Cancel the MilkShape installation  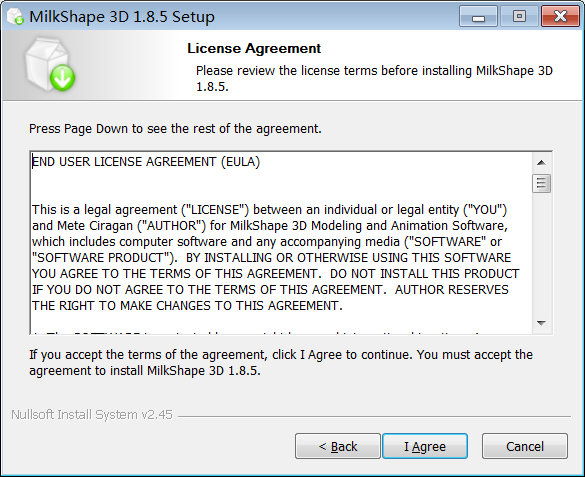[525, 446]
